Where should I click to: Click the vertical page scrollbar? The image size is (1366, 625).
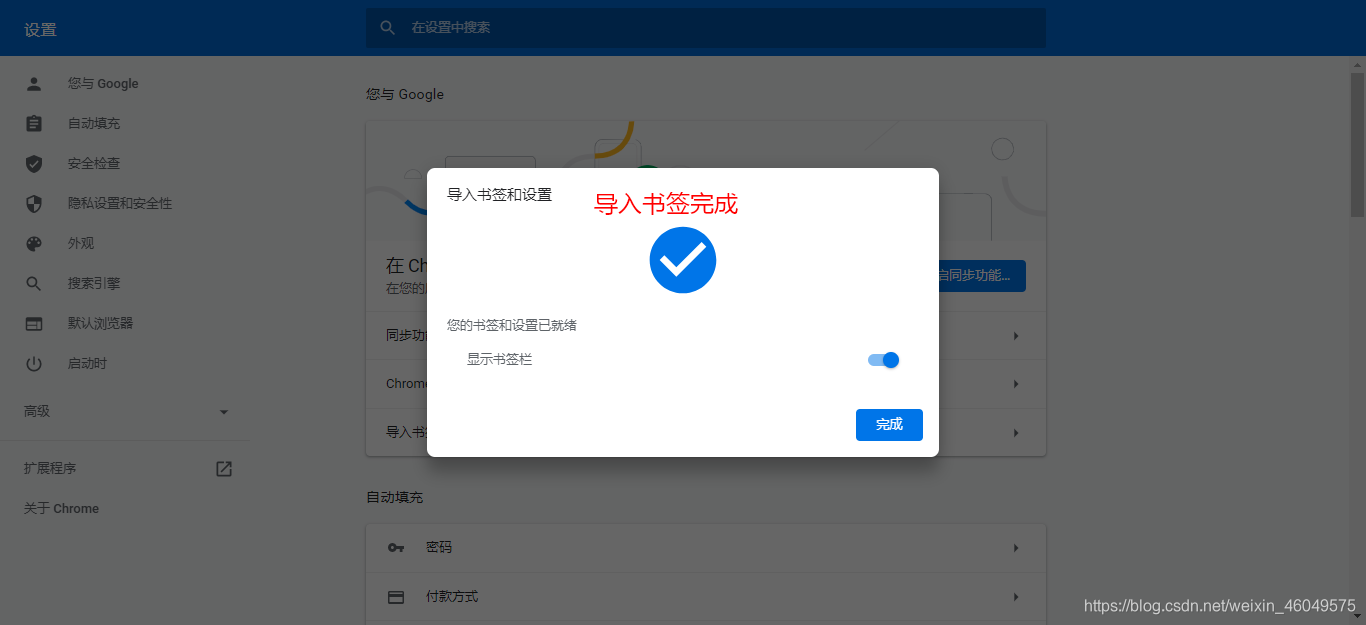(1357, 340)
